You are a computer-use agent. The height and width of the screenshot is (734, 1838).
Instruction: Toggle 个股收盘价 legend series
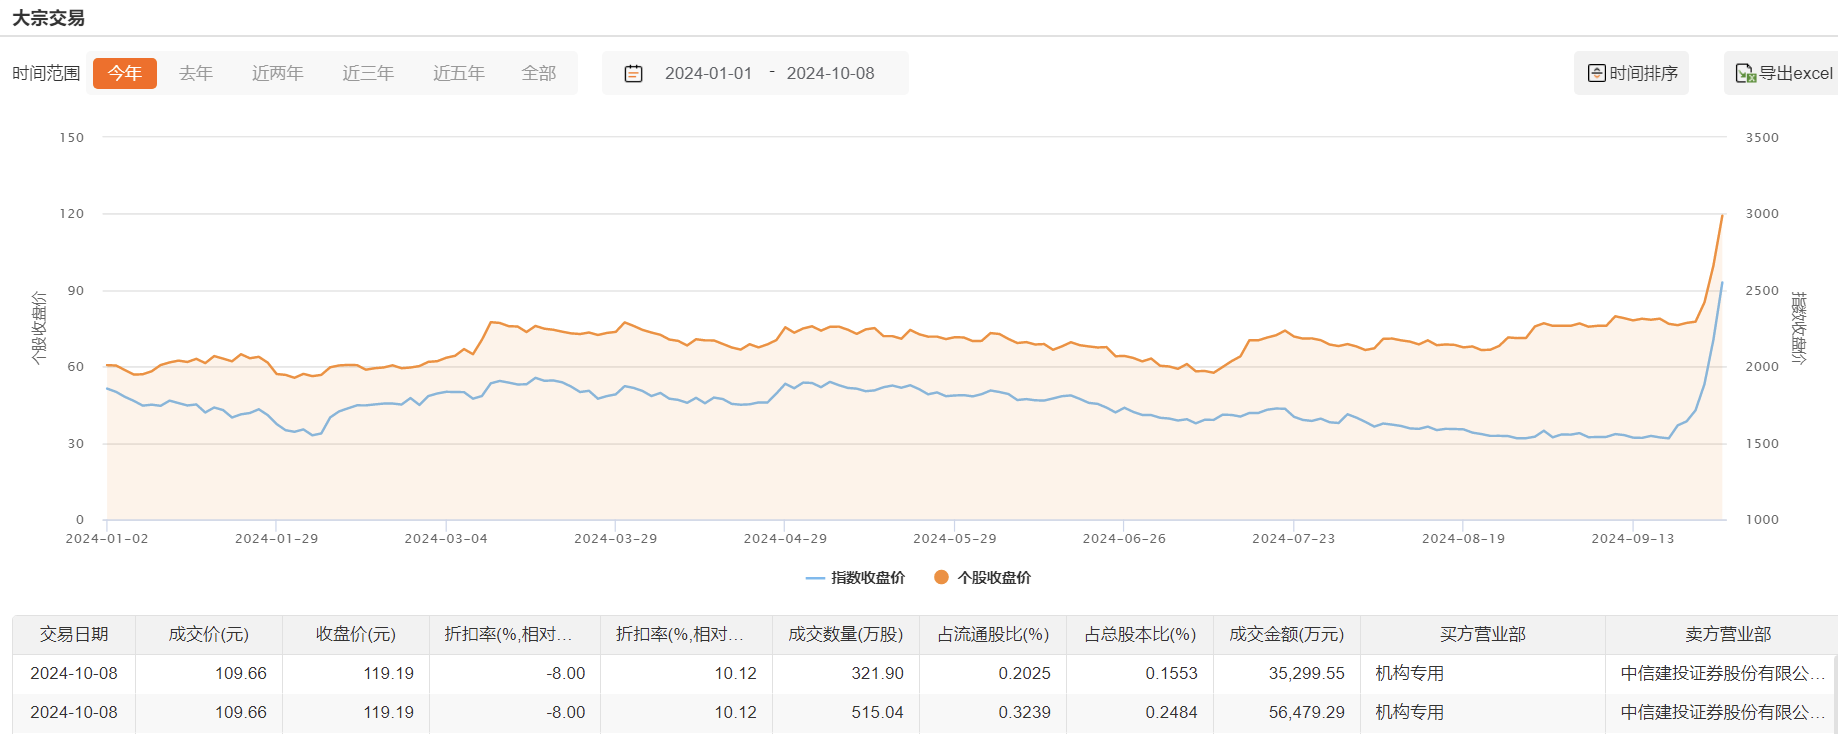coord(982,578)
